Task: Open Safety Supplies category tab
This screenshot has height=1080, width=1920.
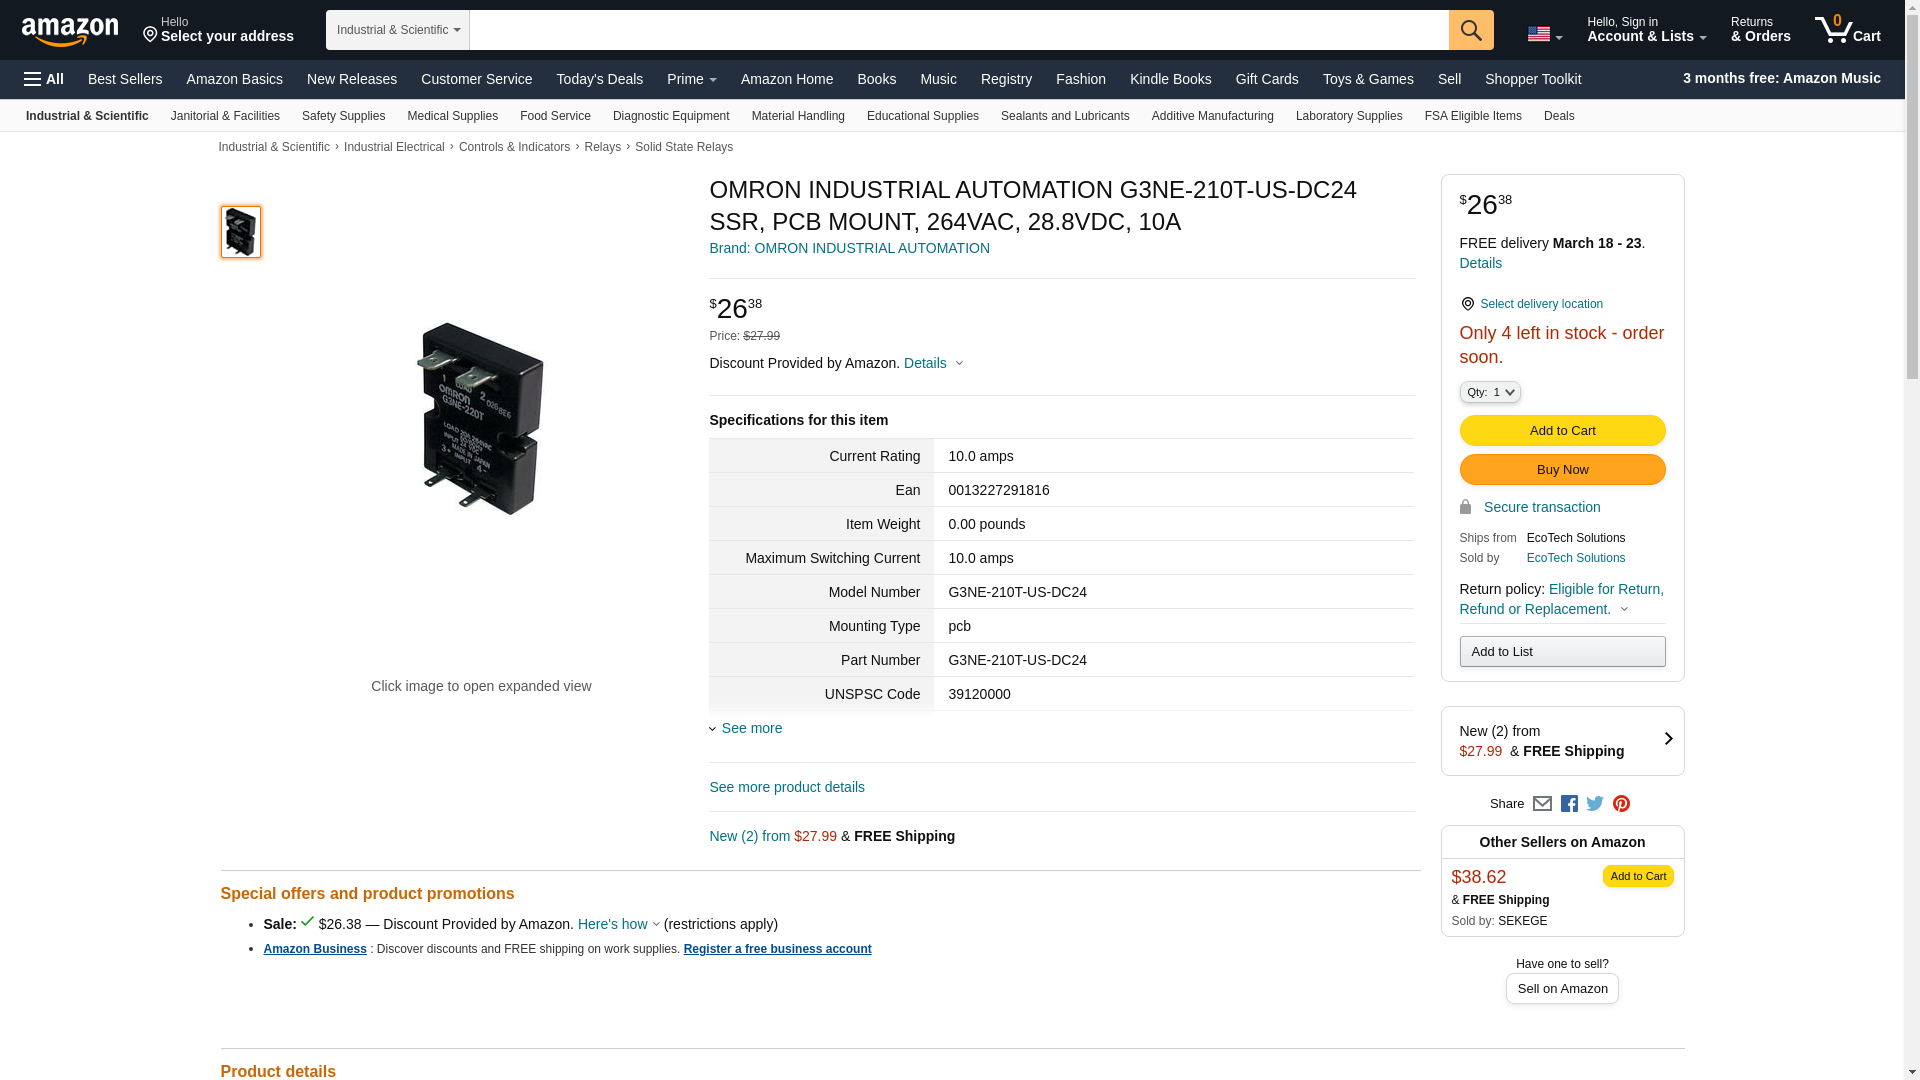Action: click(343, 116)
